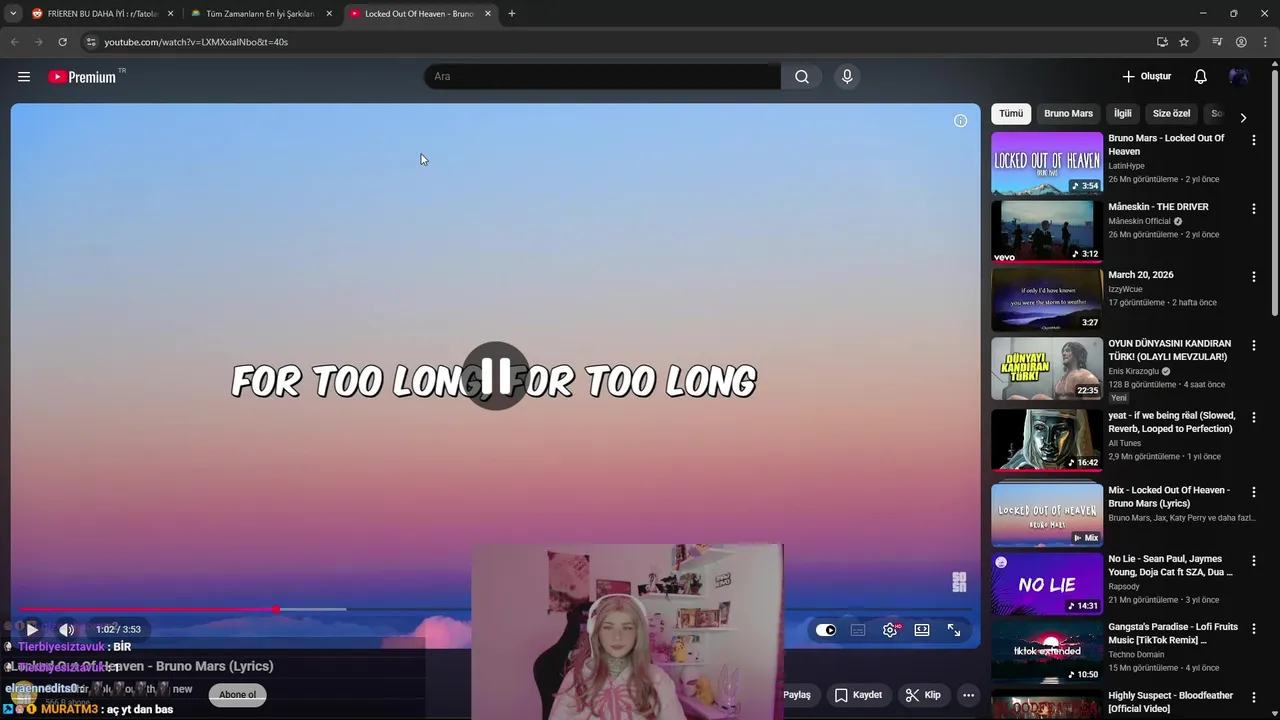Open the site information icon in address bar

point(91,42)
